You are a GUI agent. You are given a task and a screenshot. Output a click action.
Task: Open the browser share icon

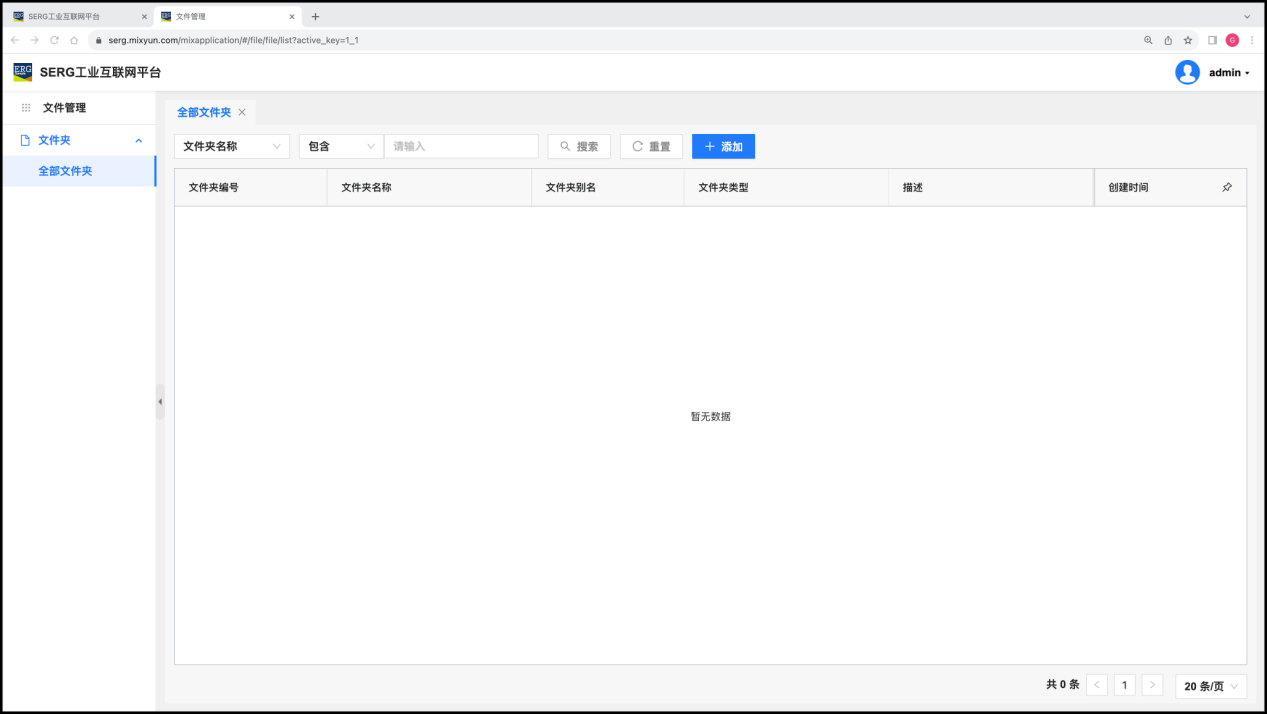(1168, 40)
